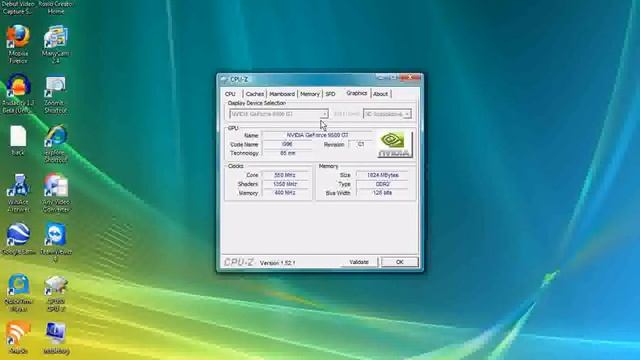Select the orange RSS feed reader desktop icon
This screenshot has width=640, height=360.
(18, 338)
